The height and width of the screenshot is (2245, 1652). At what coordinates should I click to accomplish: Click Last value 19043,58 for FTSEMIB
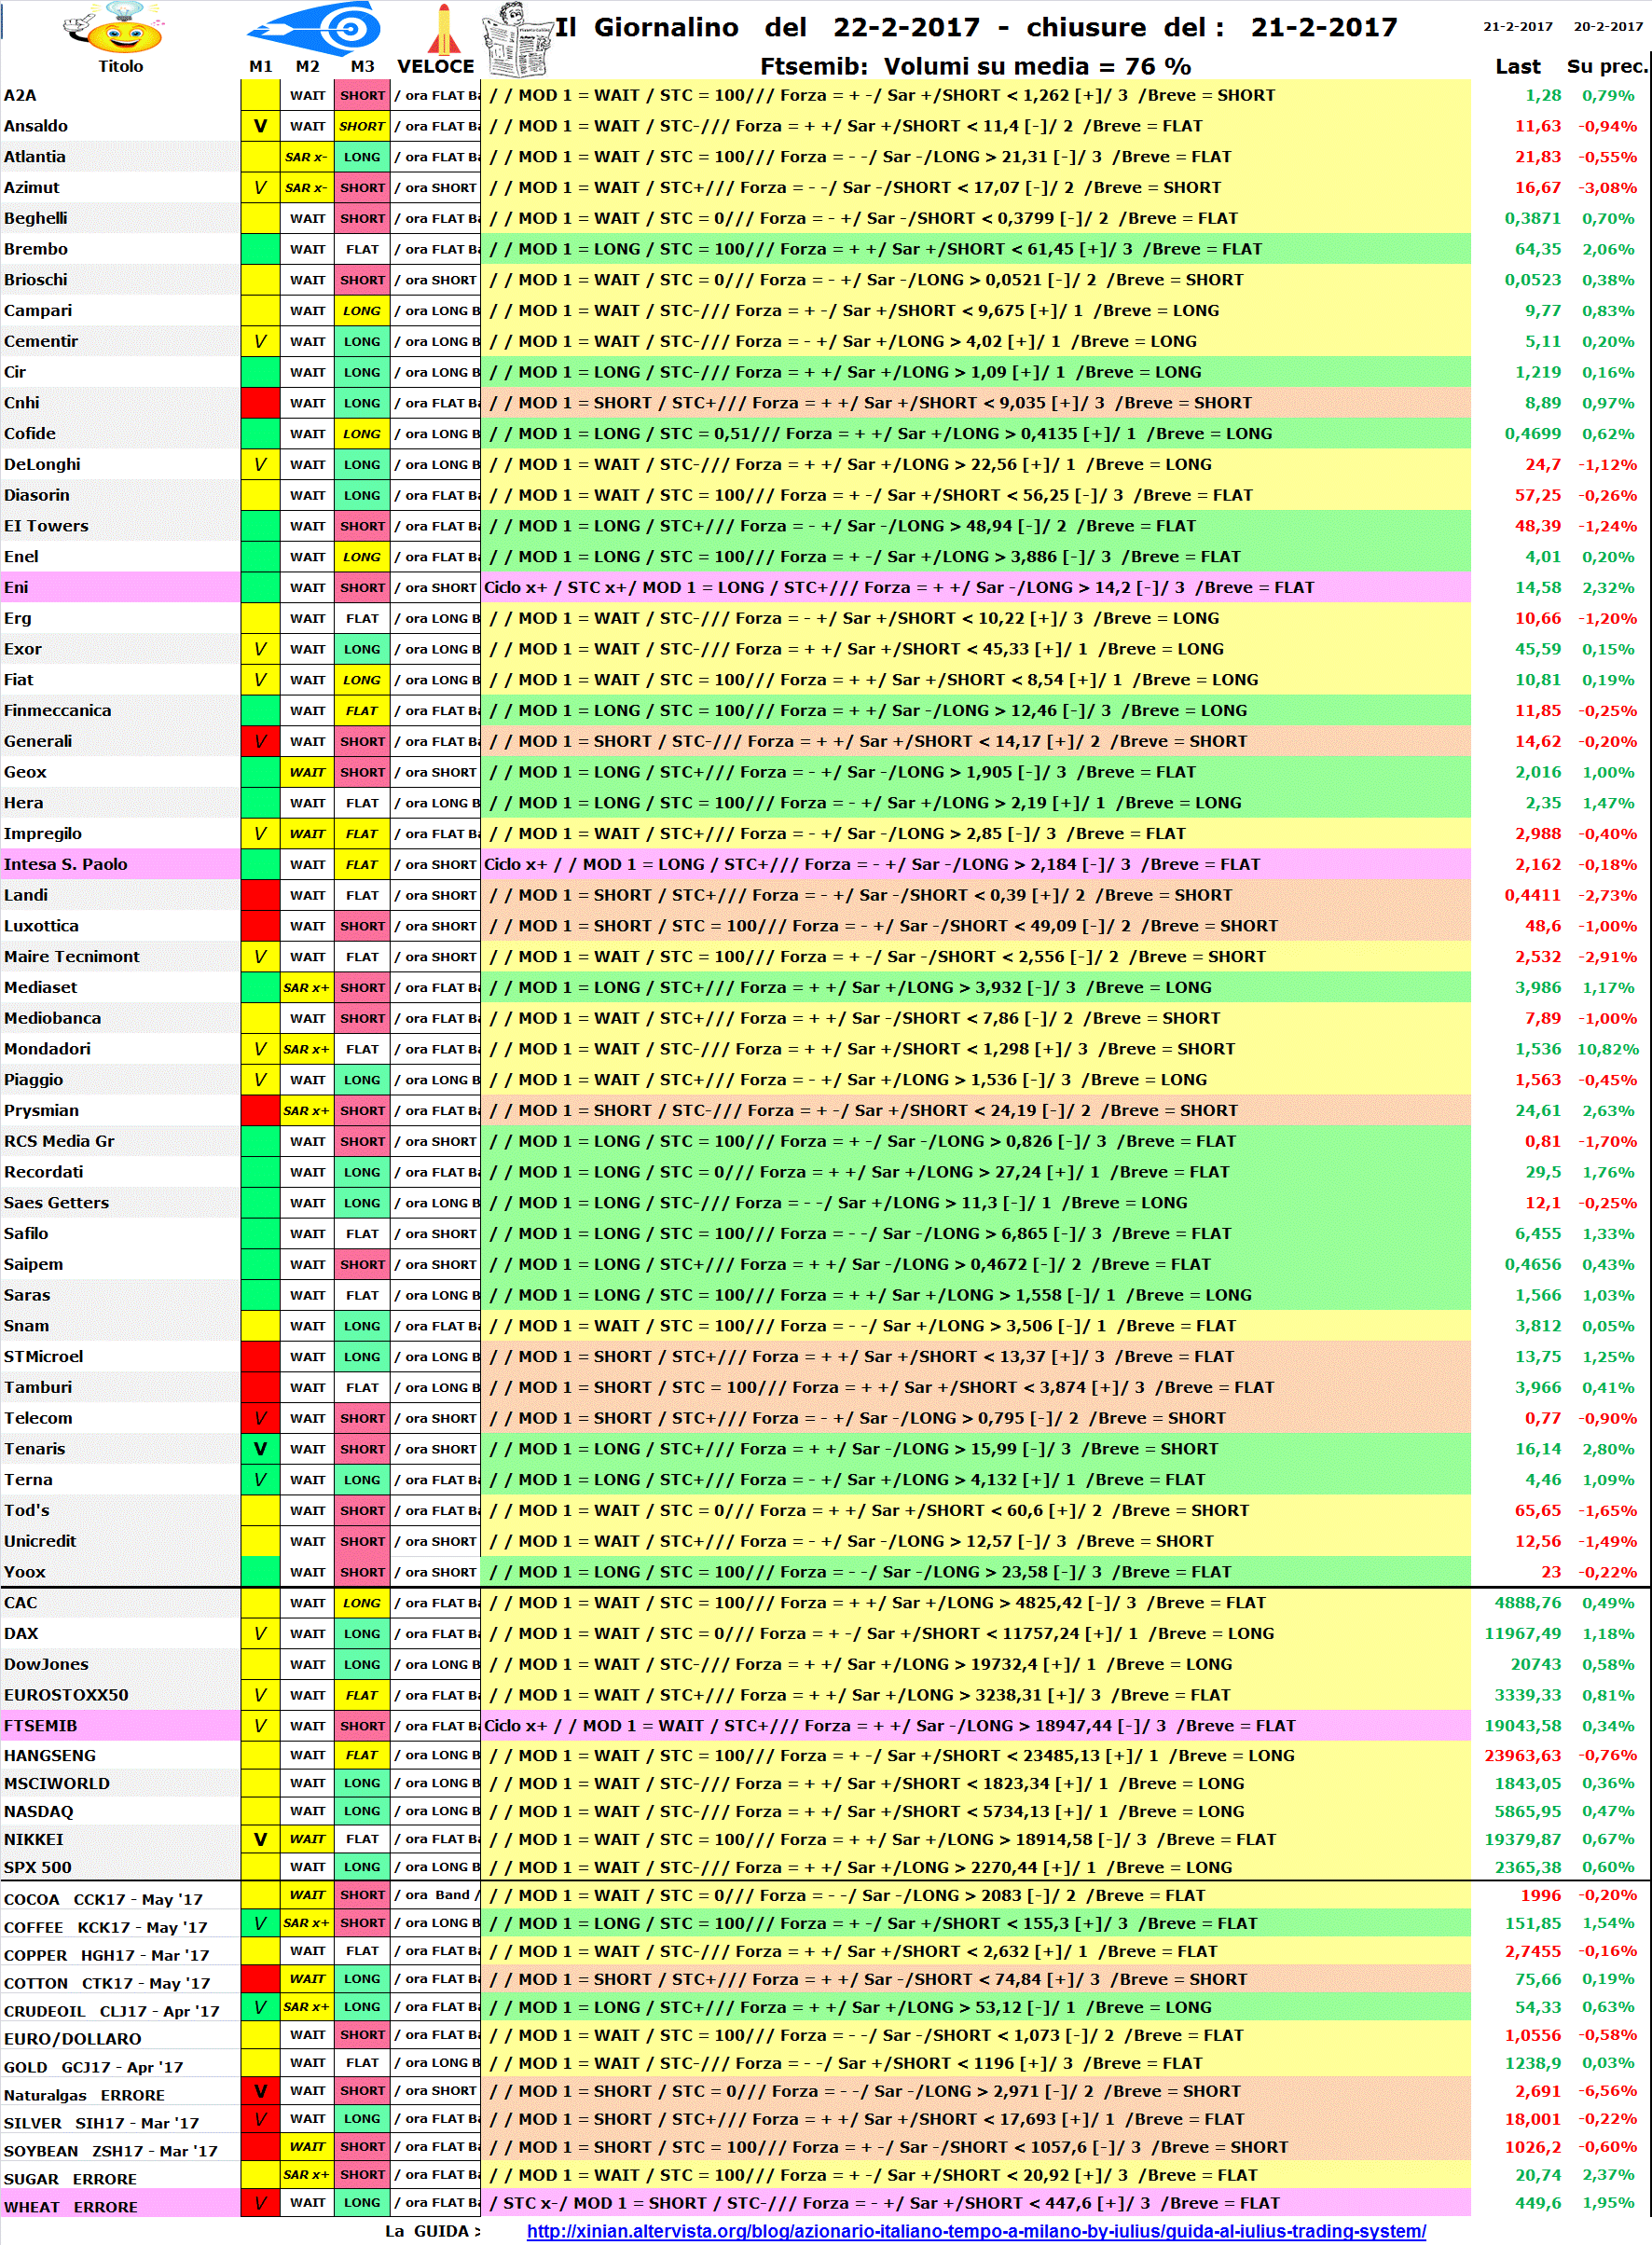[x=1522, y=1725]
